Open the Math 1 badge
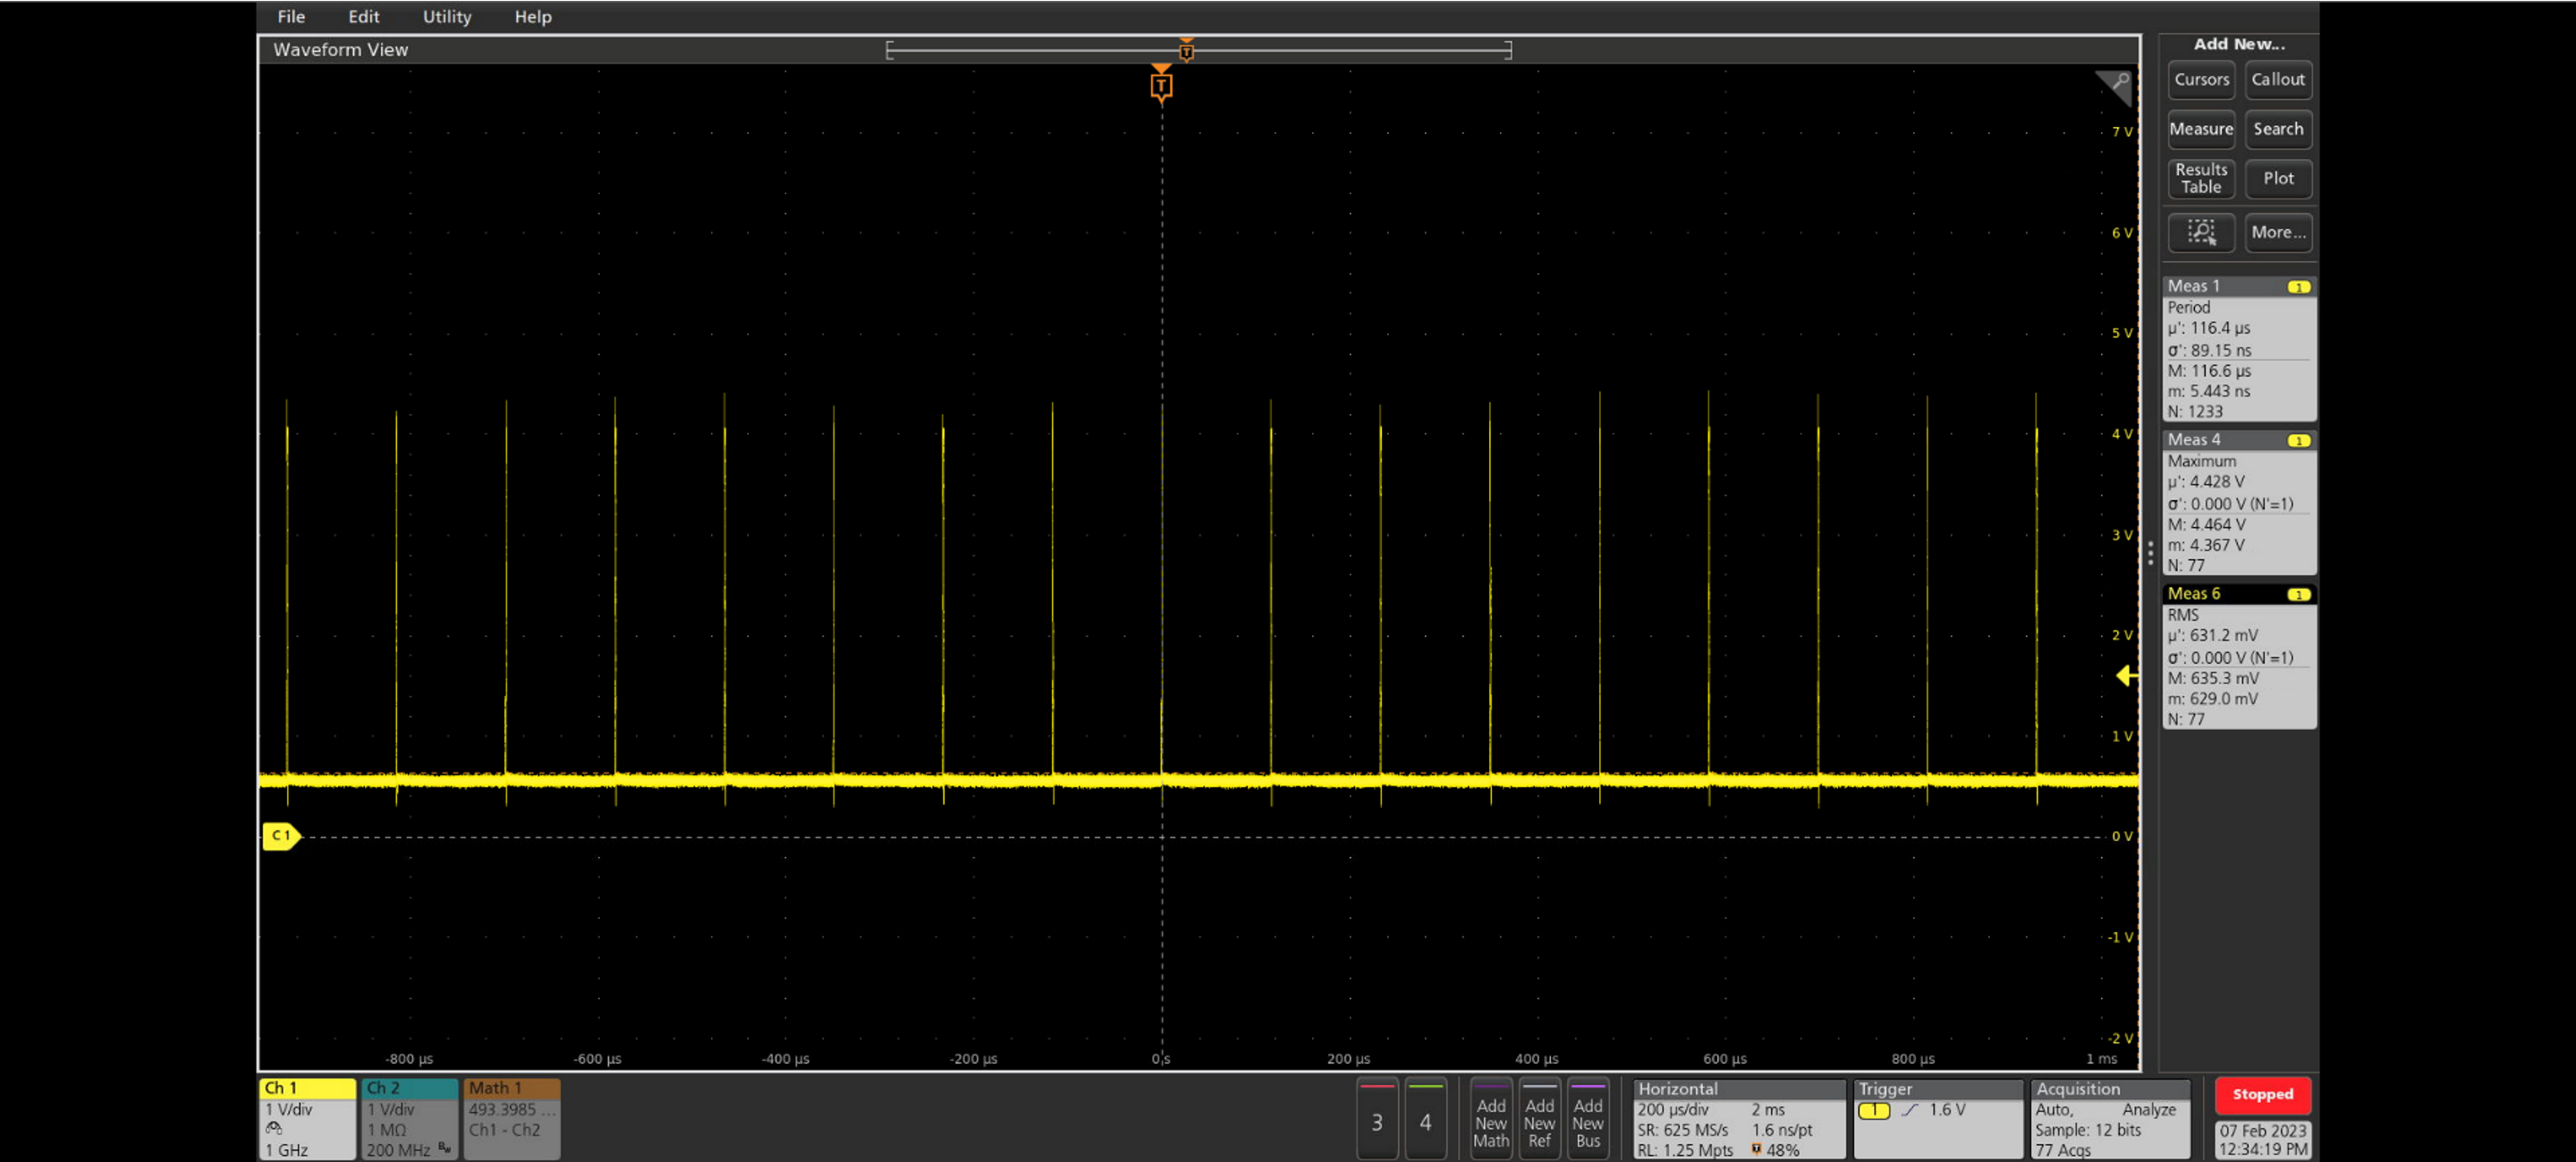Image resolution: width=2576 pixels, height=1162 pixels. click(511, 1118)
